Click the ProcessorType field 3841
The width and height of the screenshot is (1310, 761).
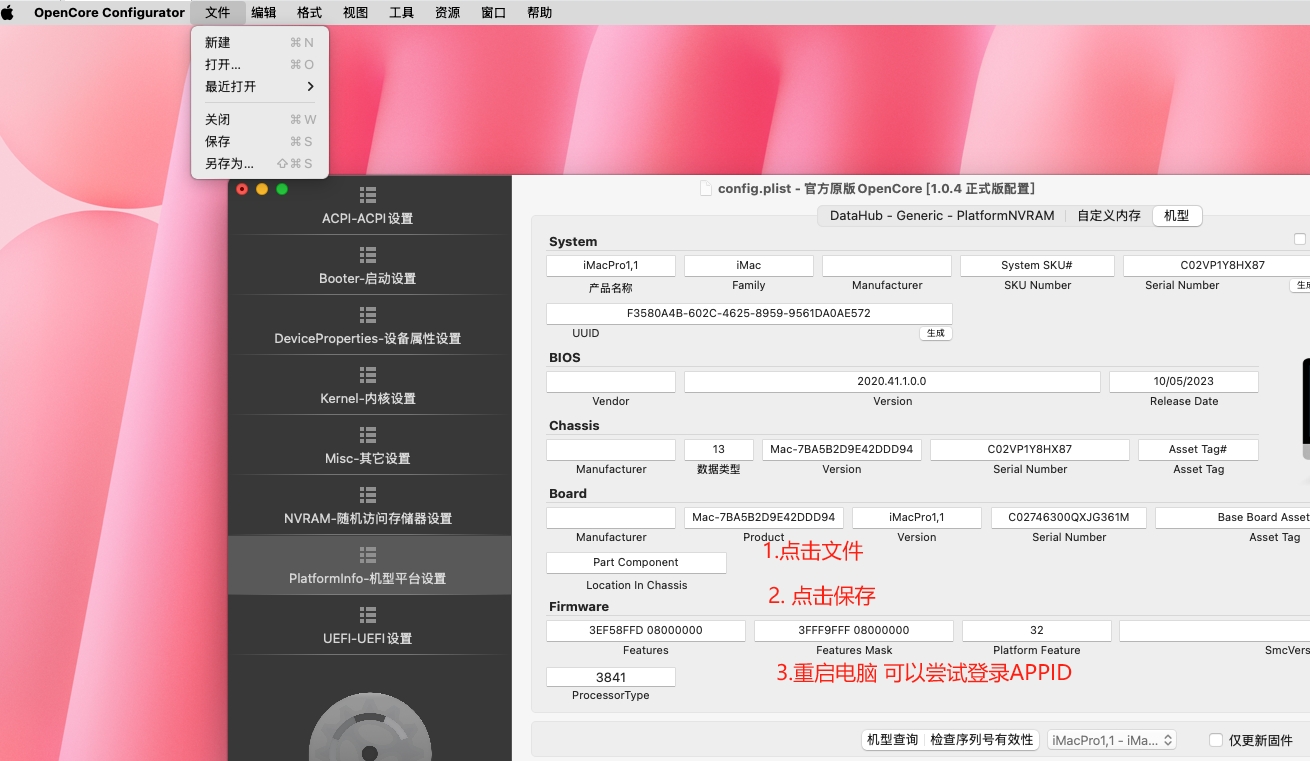tap(611, 677)
